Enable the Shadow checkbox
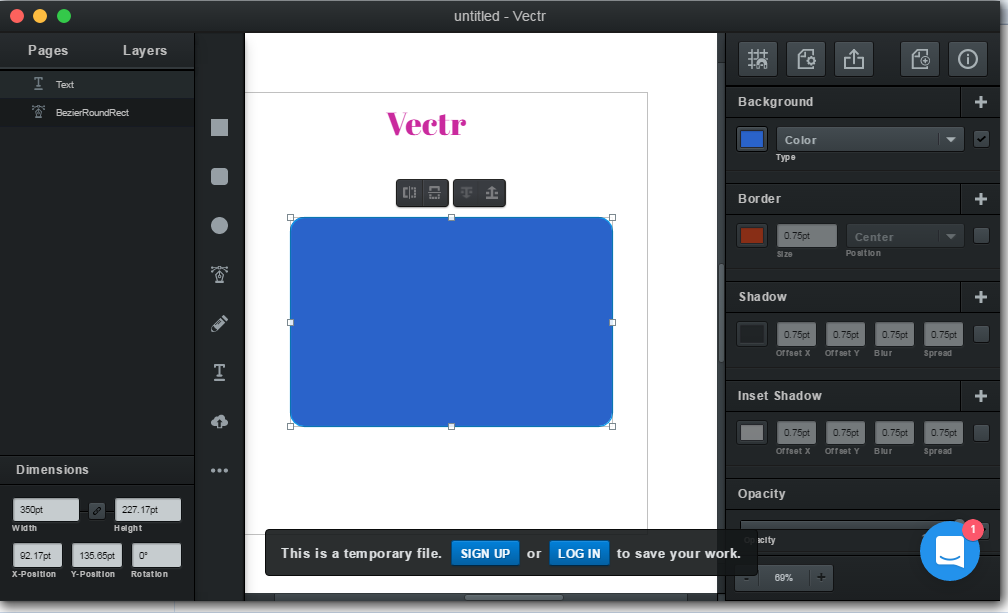This screenshot has height=613, width=1008. [x=981, y=334]
